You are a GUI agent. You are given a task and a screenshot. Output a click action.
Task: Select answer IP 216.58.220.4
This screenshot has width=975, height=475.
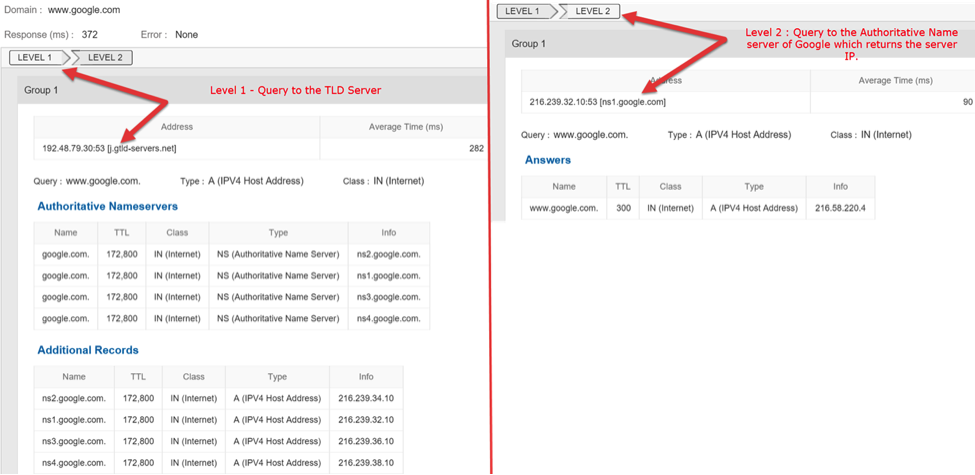pyautogui.click(x=840, y=208)
